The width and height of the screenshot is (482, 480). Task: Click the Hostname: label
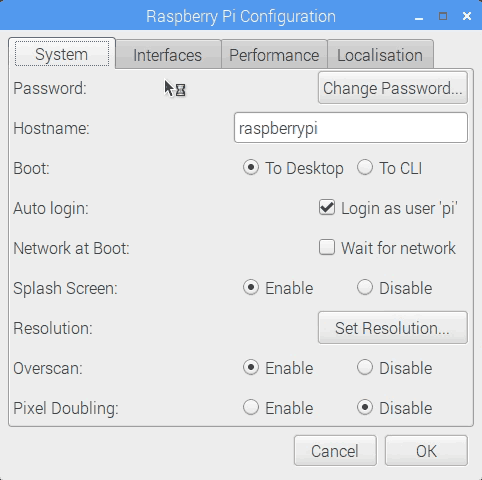click(51, 128)
